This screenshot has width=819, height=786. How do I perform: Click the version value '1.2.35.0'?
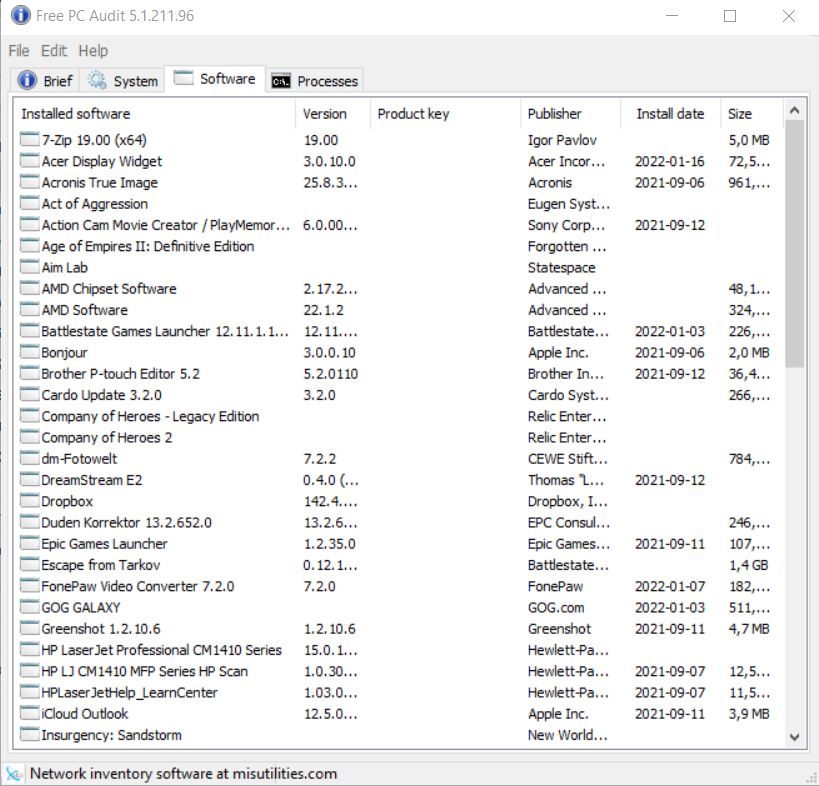click(330, 544)
